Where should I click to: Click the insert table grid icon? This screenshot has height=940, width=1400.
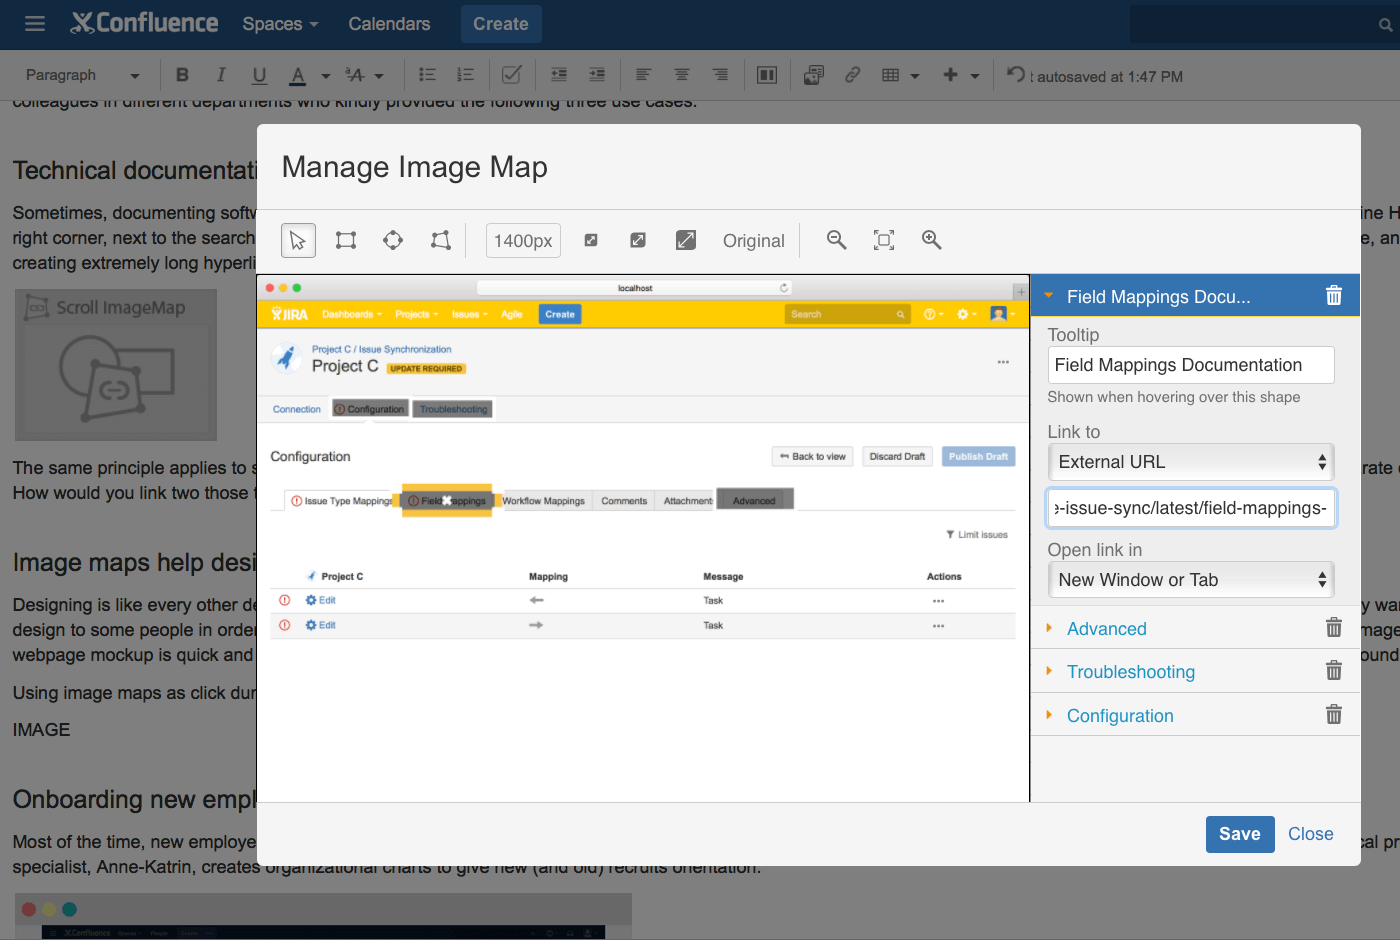click(891, 75)
